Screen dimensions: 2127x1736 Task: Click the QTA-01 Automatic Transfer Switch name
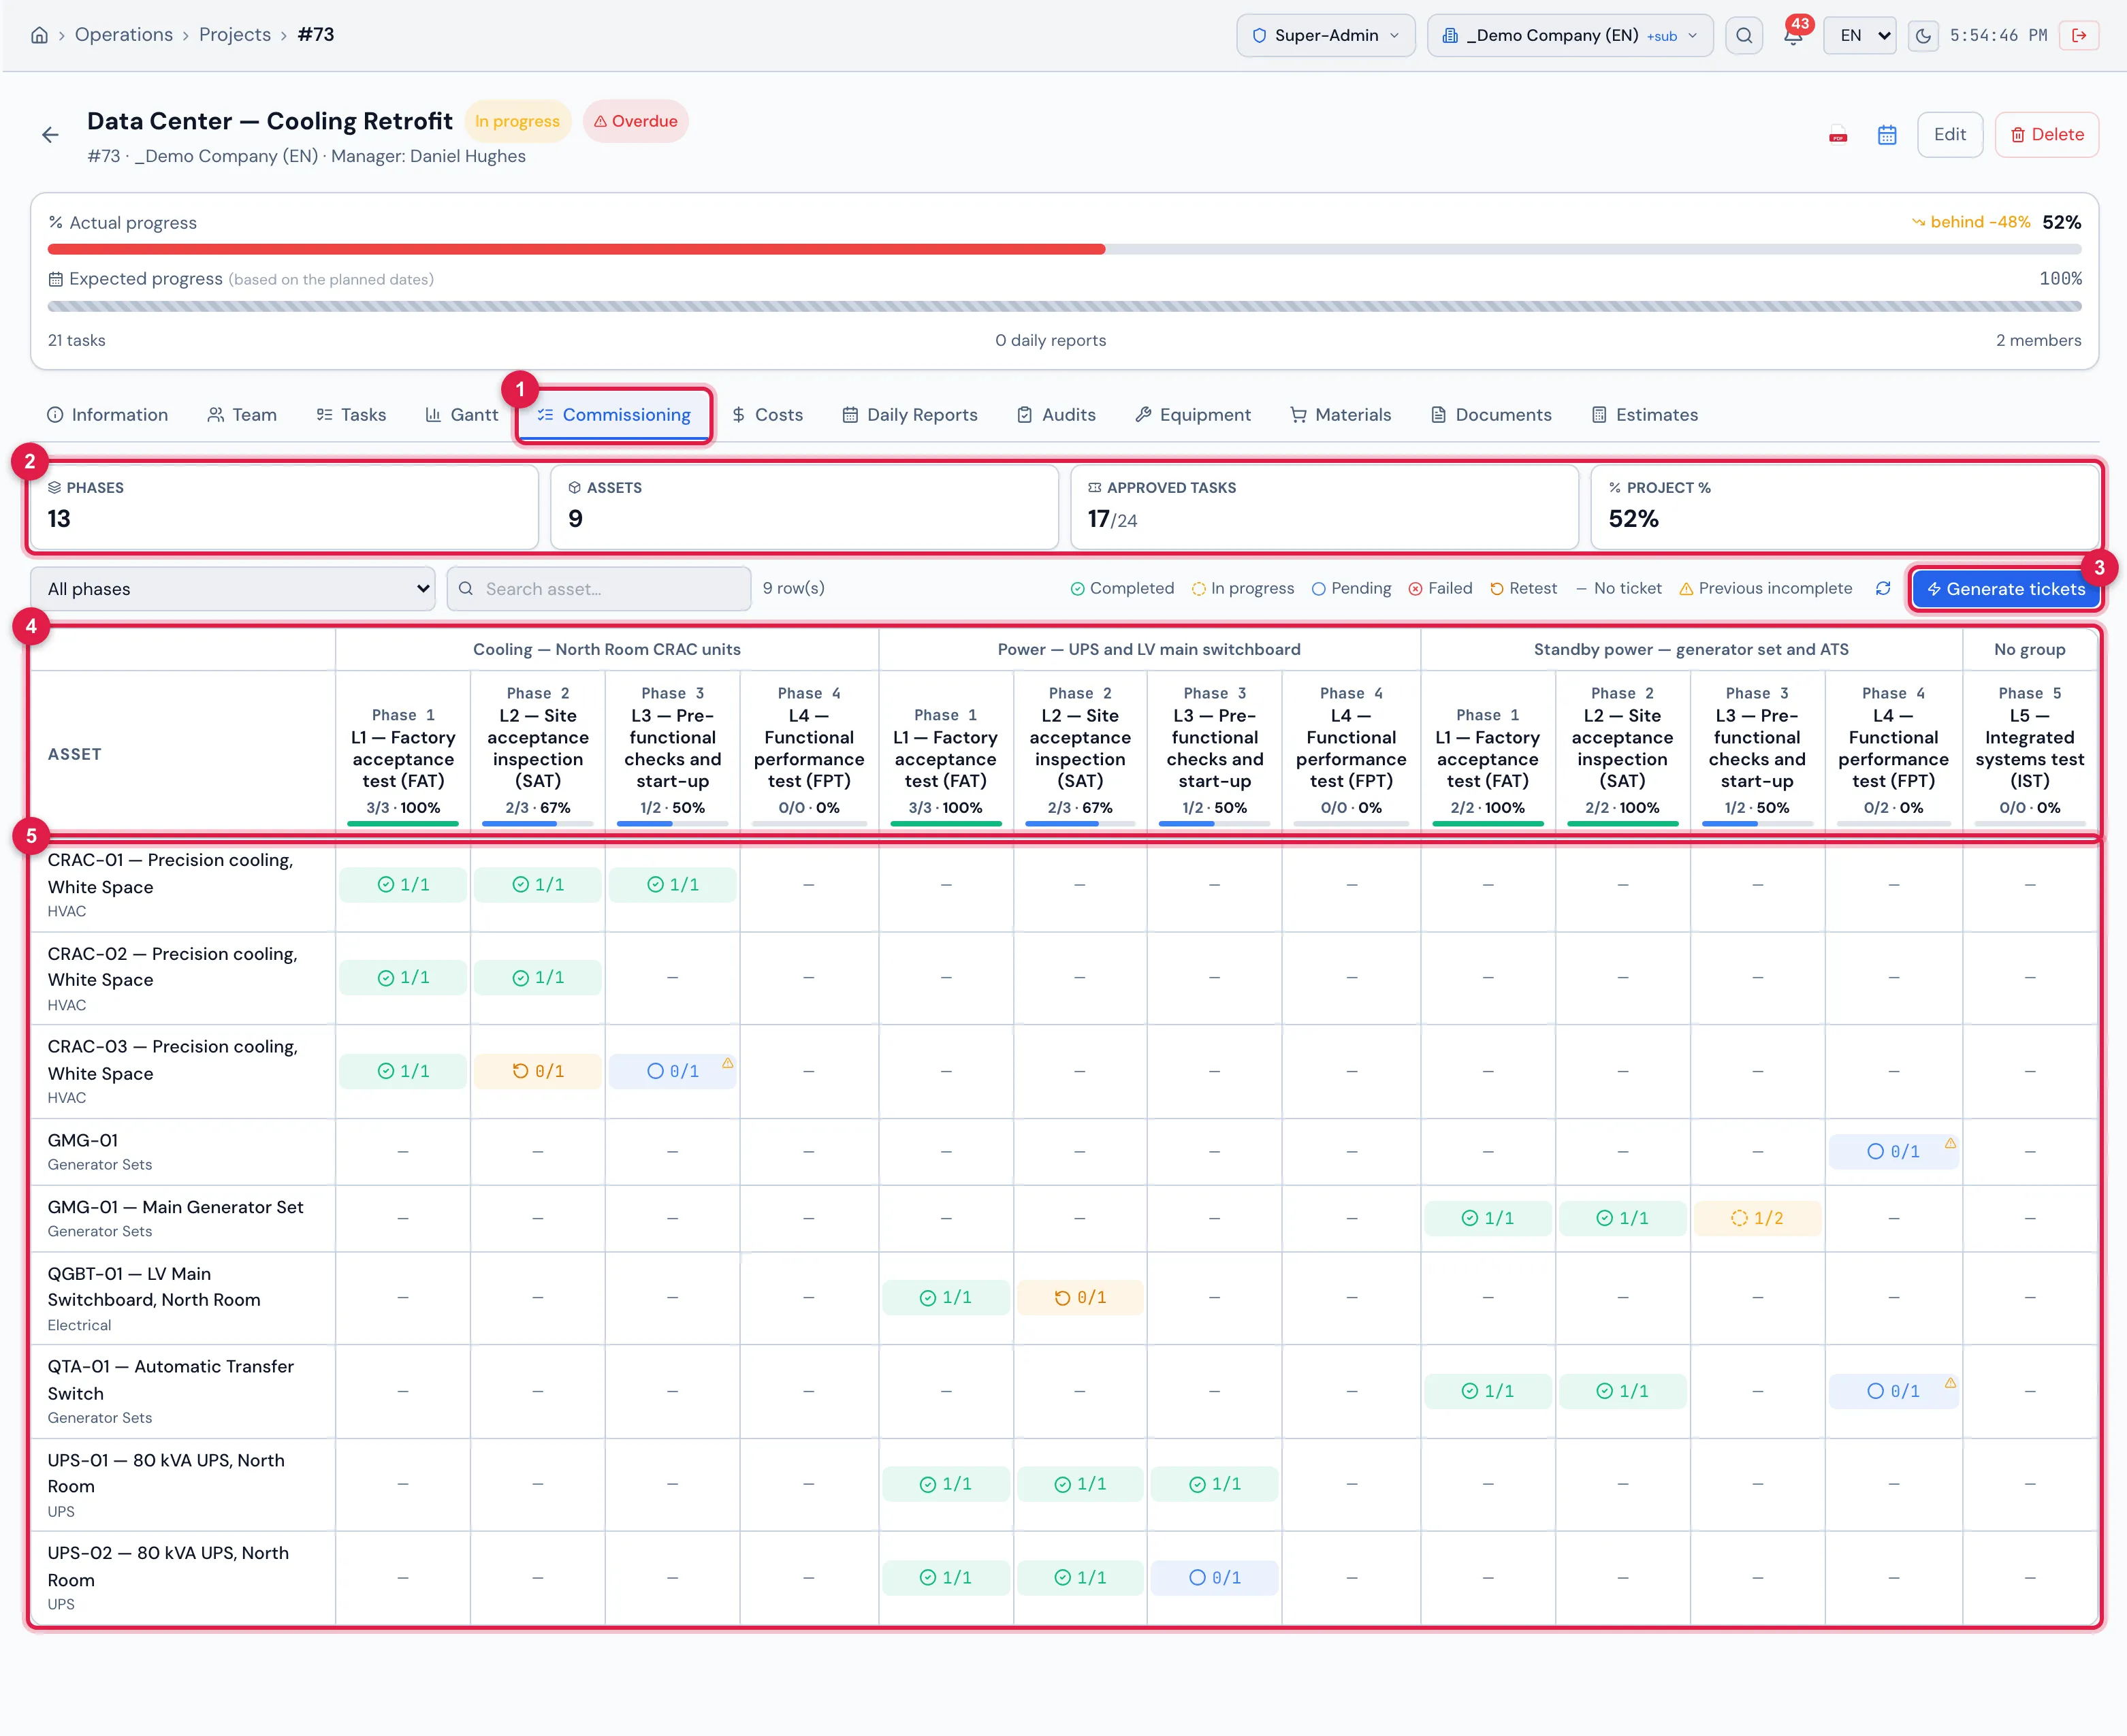[x=171, y=1379]
